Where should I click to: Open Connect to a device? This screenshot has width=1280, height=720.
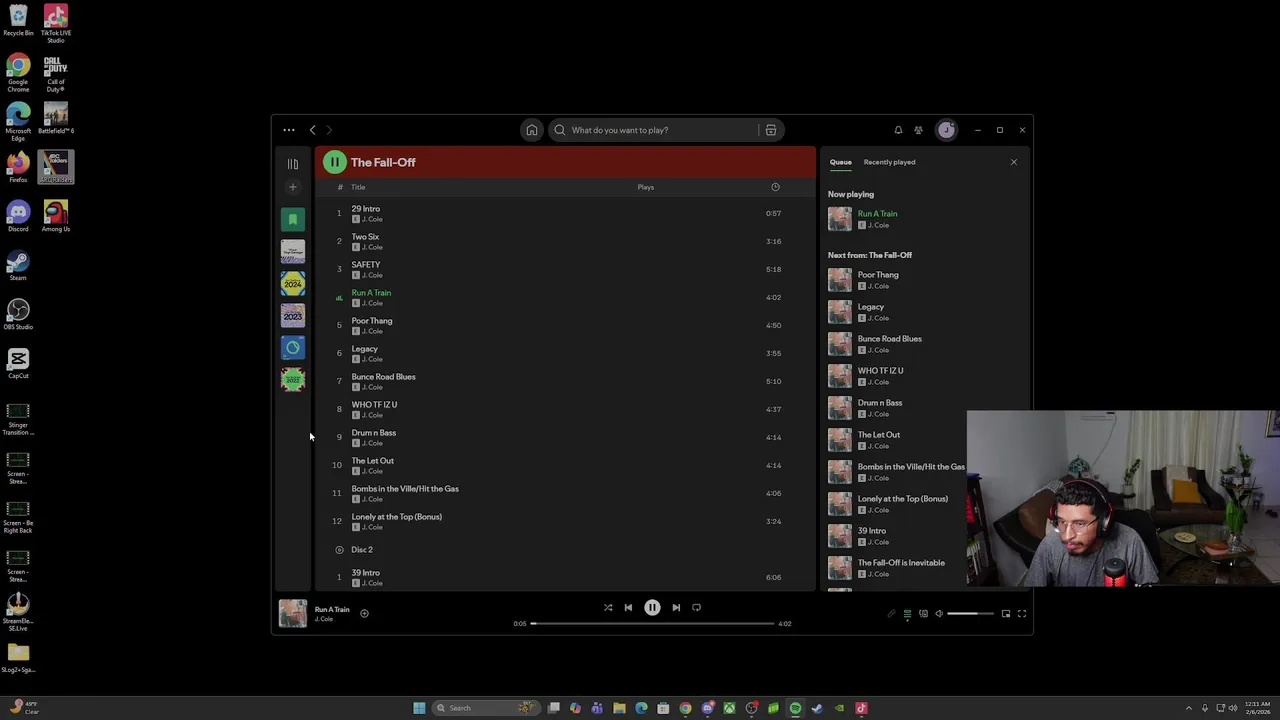click(x=923, y=614)
